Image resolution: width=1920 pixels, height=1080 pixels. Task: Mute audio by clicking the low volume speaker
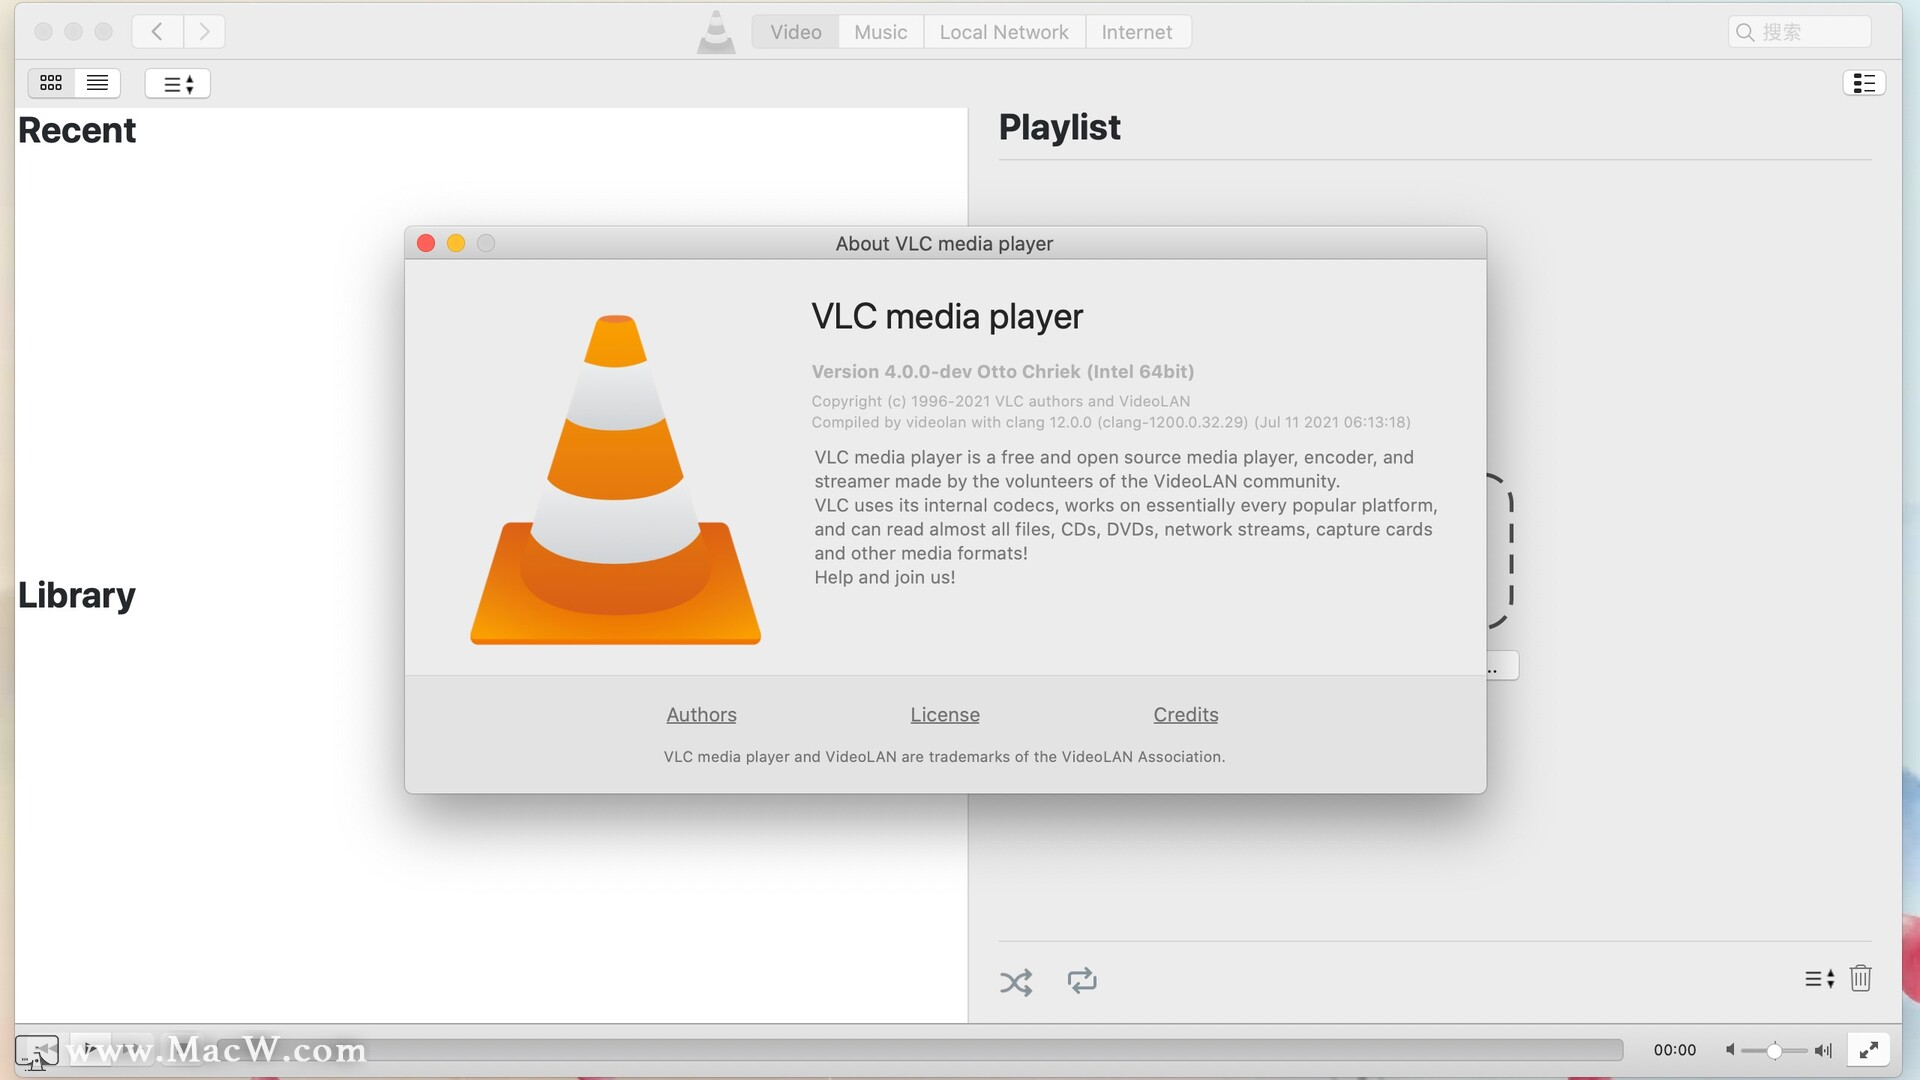click(1732, 1050)
